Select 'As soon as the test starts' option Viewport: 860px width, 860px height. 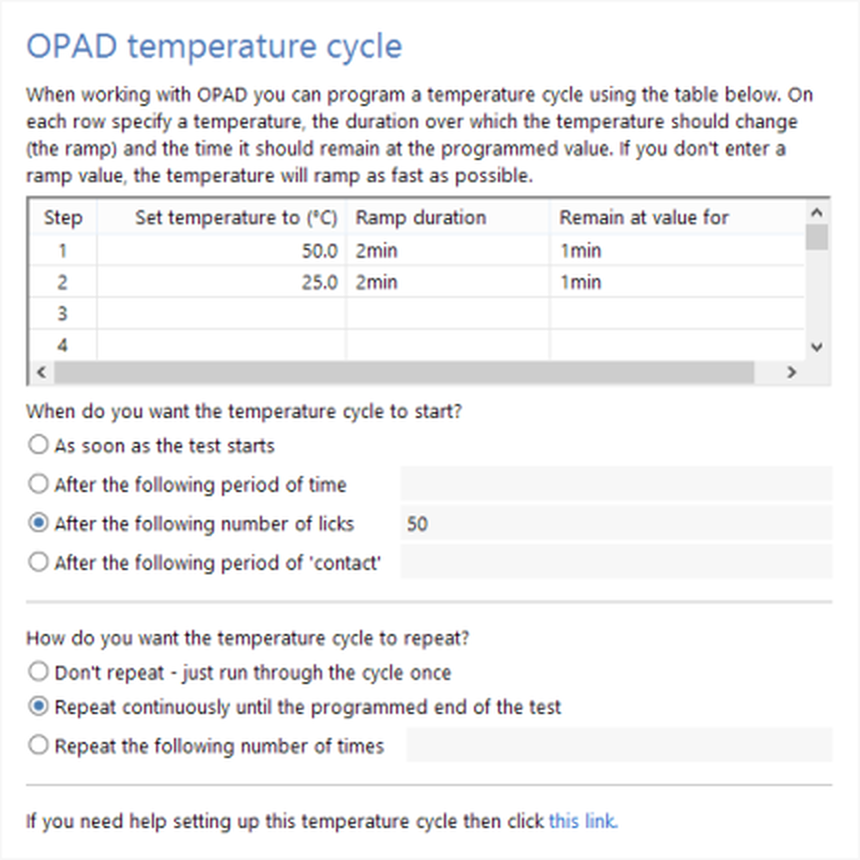click(x=38, y=445)
